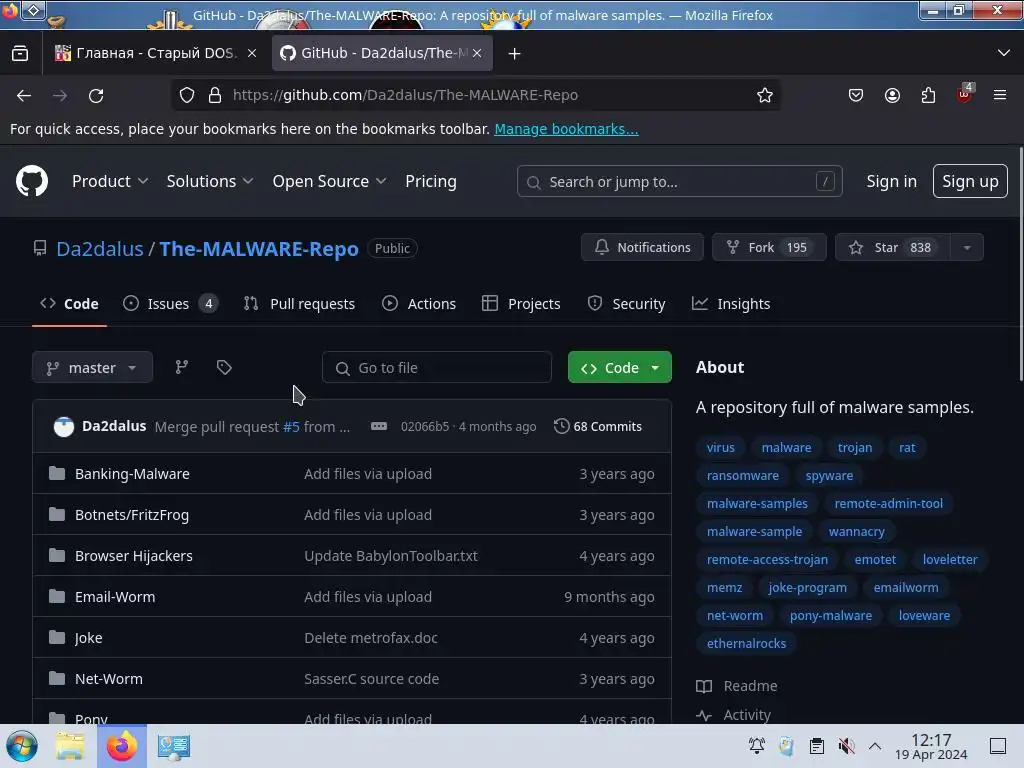
Task: Open the Da2dalus owner link in repo title
Action: pyautogui.click(x=100, y=249)
